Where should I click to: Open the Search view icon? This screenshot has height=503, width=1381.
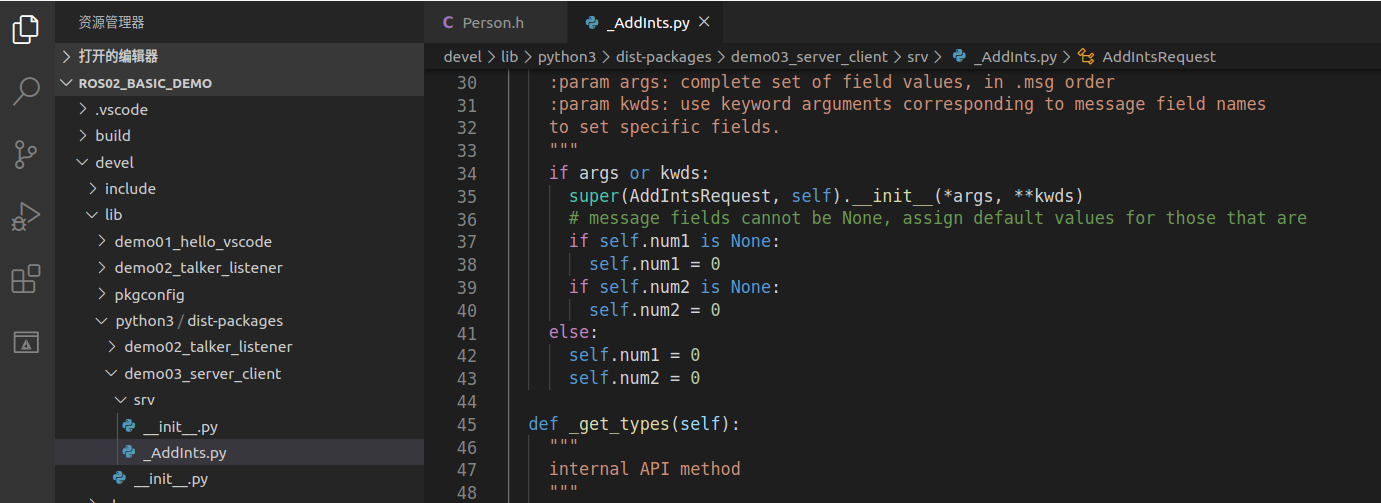(26, 92)
